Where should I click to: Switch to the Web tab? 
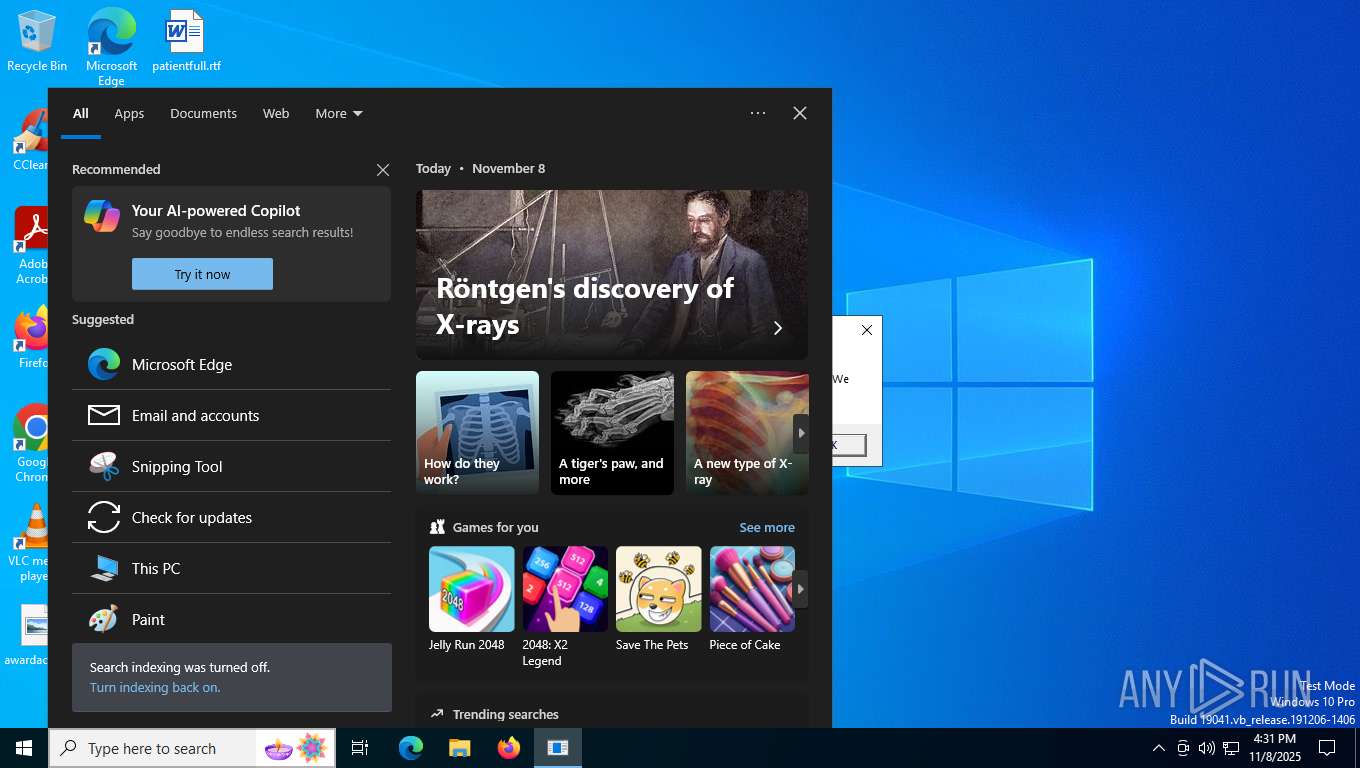(276, 114)
